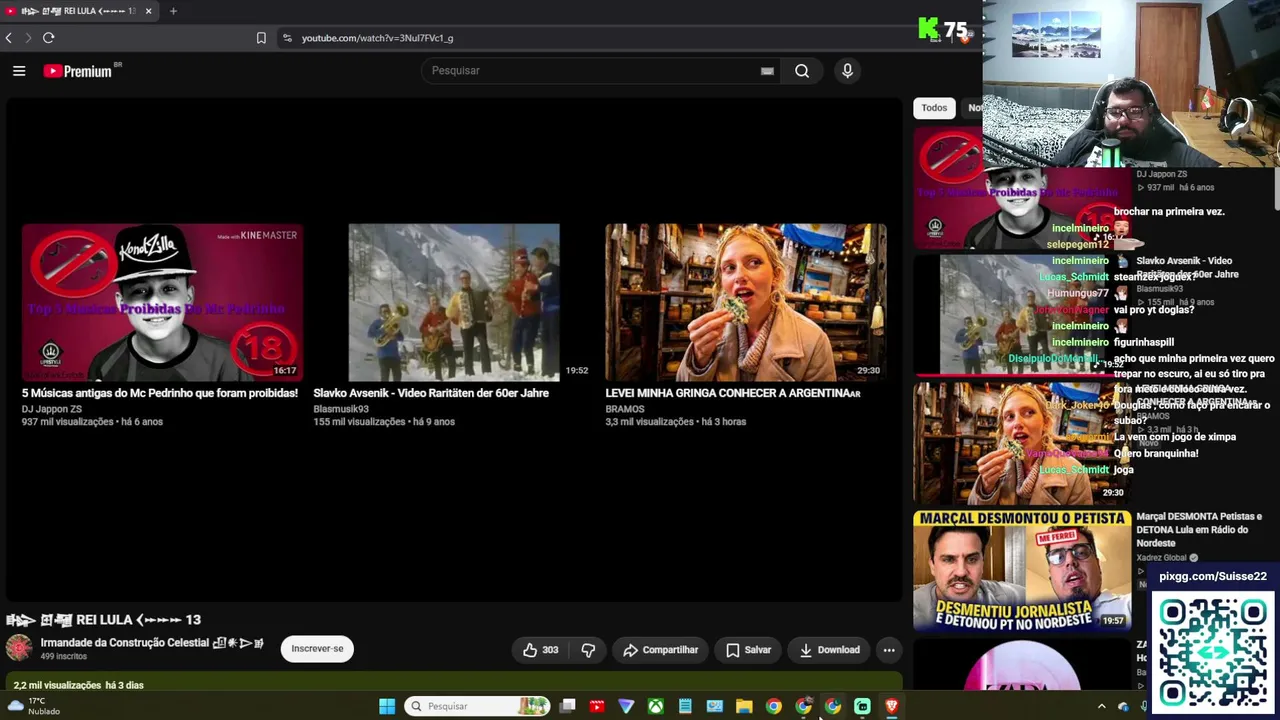
Task: Open more actions menu beside Download
Action: coord(889,650)
